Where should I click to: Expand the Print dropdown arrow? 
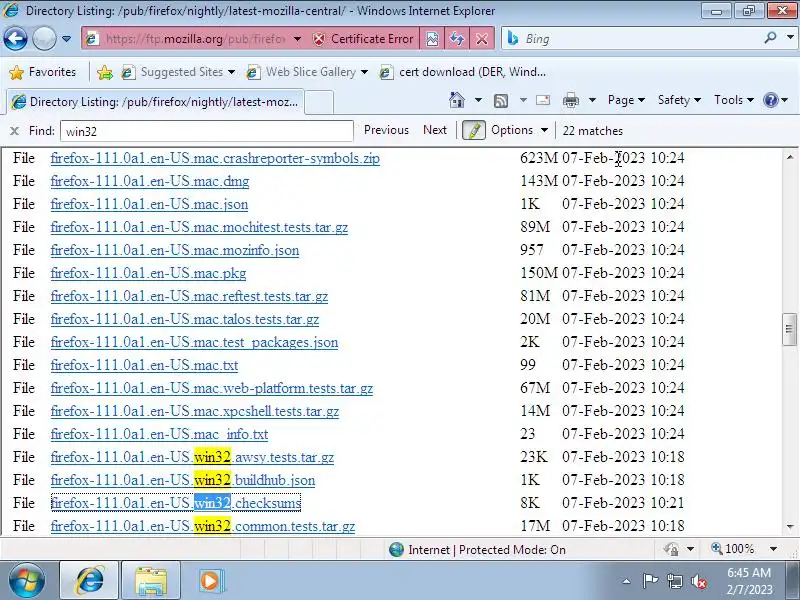click(x=592, y=100)
